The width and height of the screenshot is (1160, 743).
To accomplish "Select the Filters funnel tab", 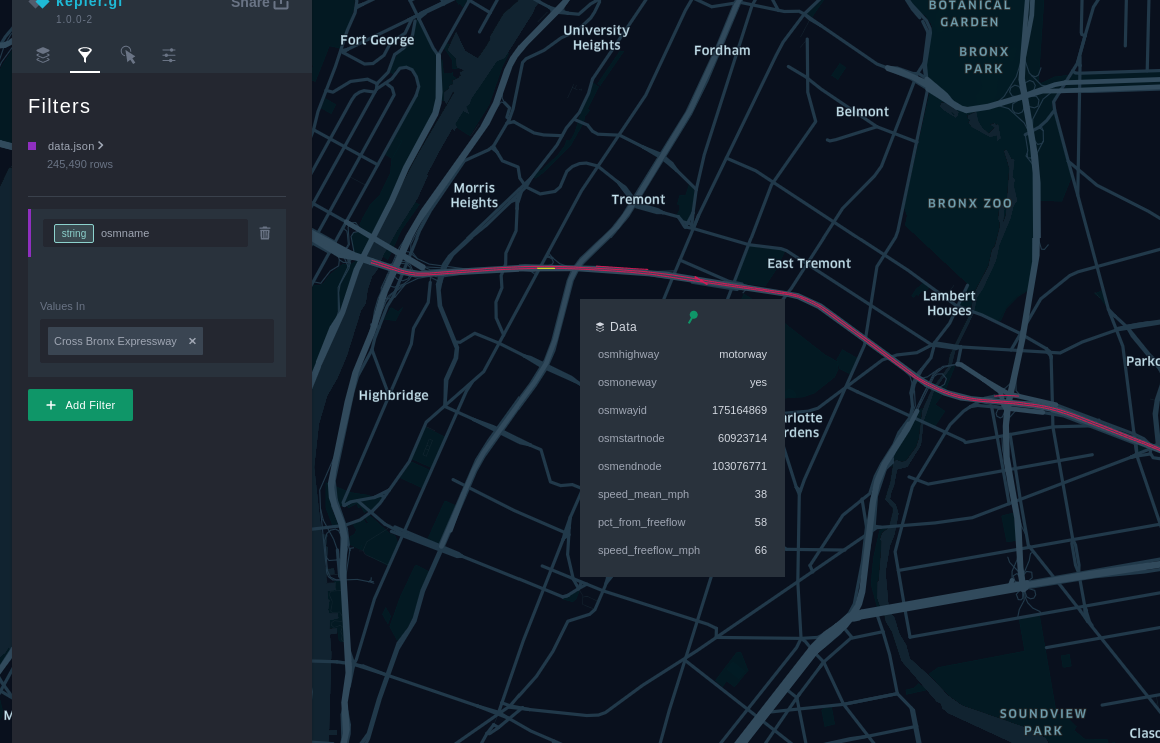I will click(x=85, y=55).
